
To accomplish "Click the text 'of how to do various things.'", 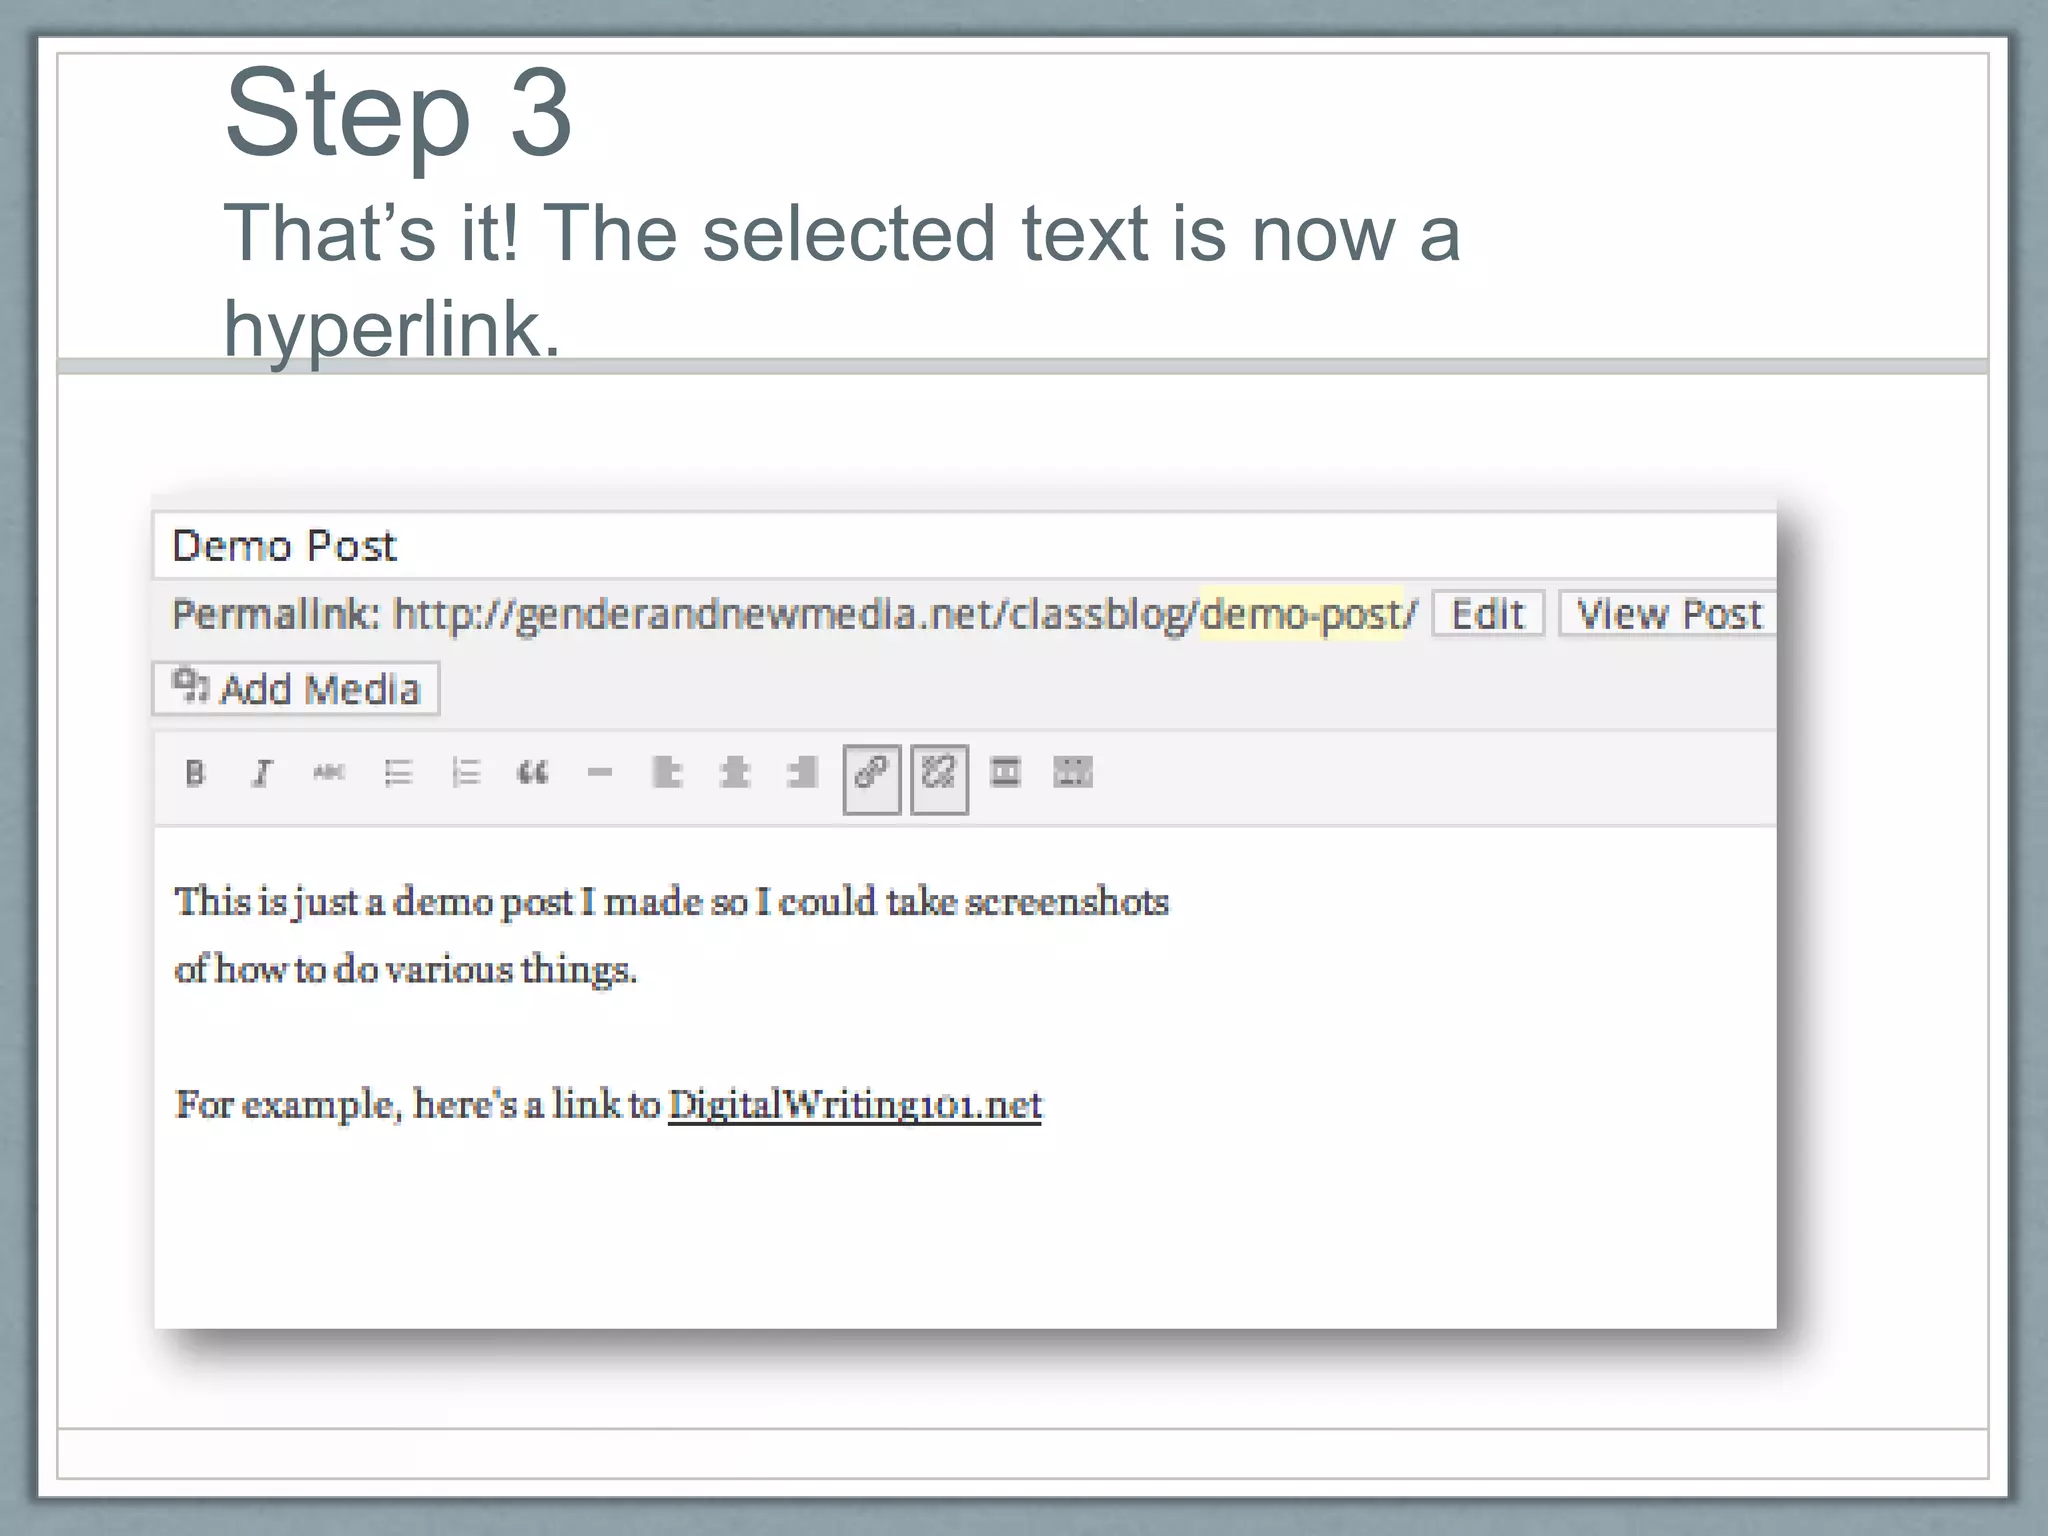I will click(x=406, y=969).
